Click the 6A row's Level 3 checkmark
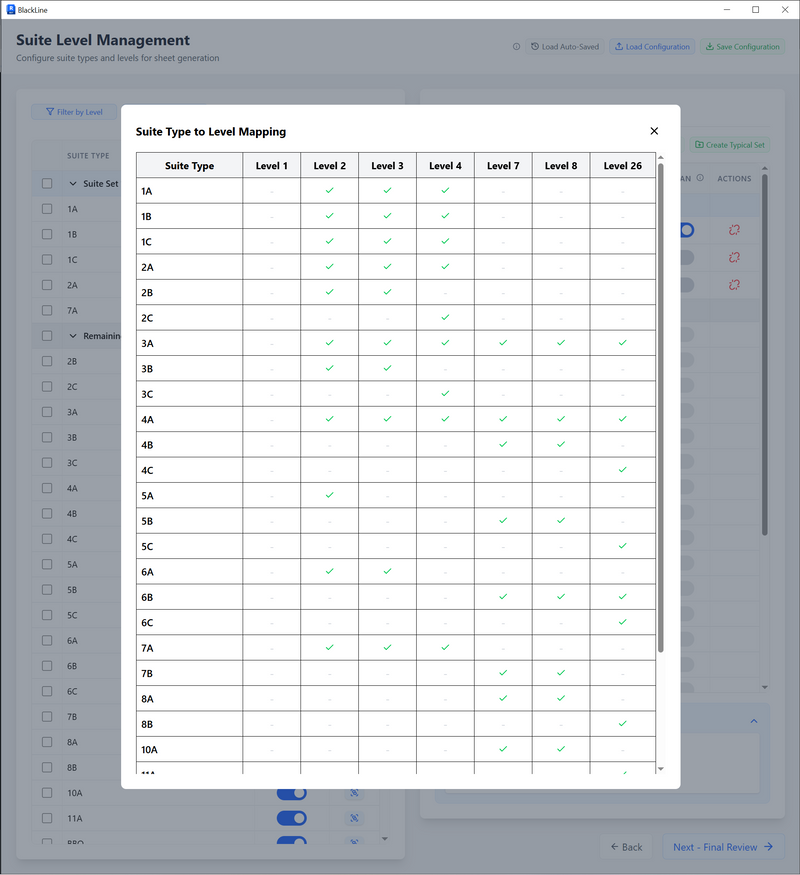This screenshot has height=875, width=800. point(387,571)
